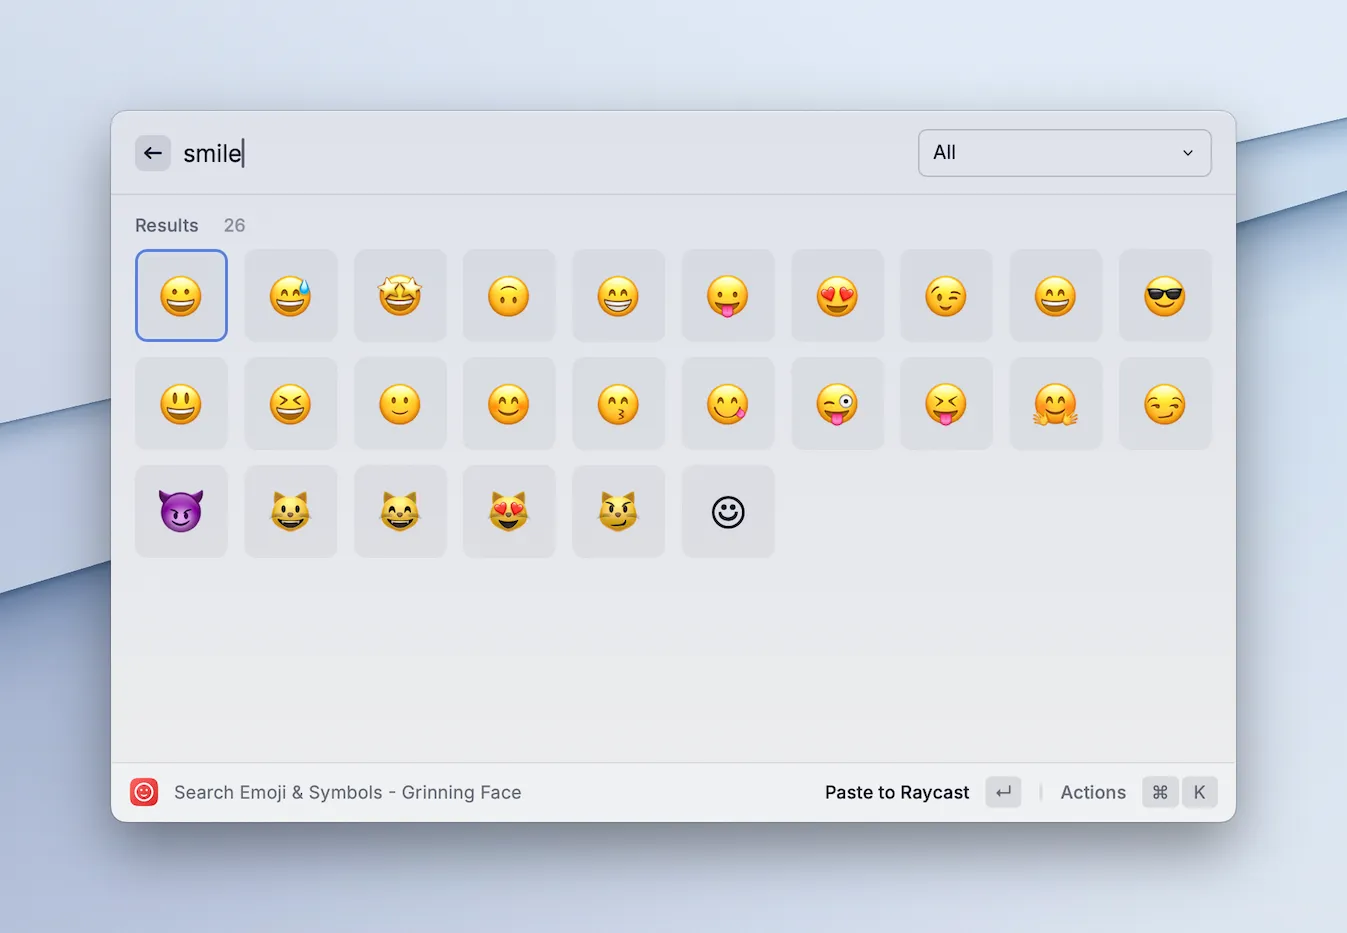Screen dimensions: 1347x933
Task: Pick the simple black outline smiley emoji
Action: click(x=727, y=511)
